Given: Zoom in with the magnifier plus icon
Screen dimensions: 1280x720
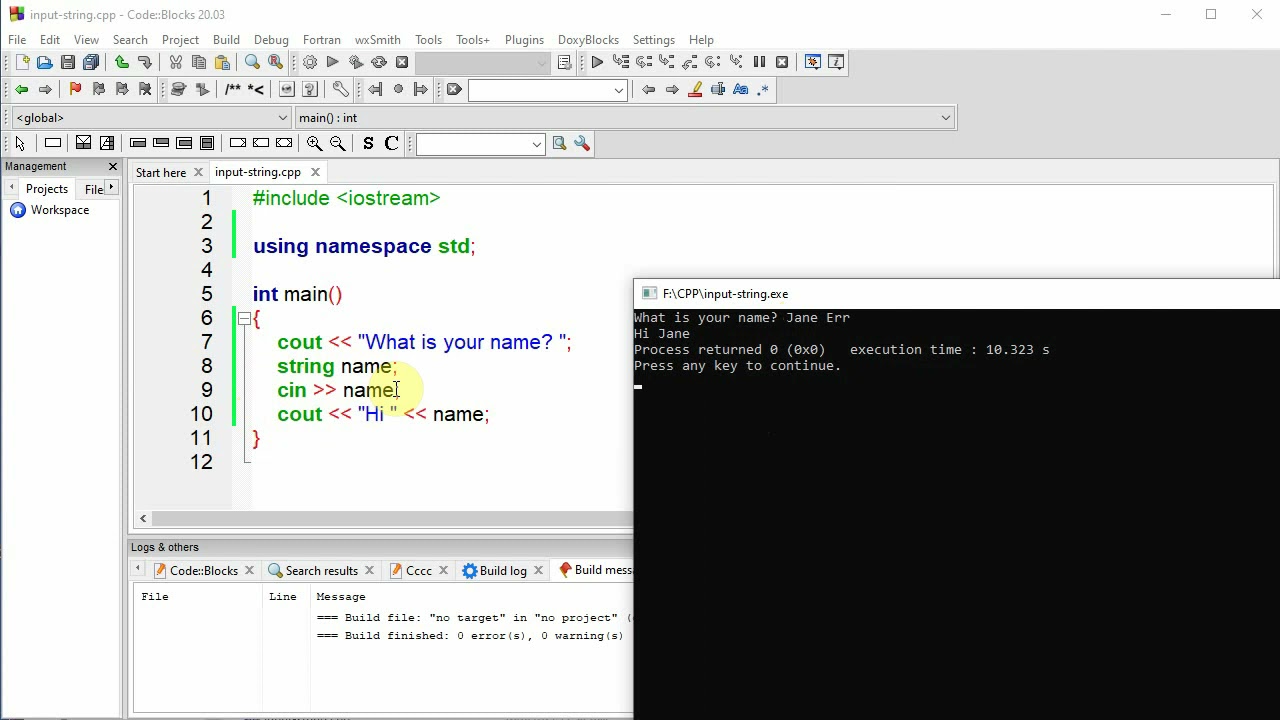Looking at the screenshot, I should pyautogui.click(x=314, y=144).
